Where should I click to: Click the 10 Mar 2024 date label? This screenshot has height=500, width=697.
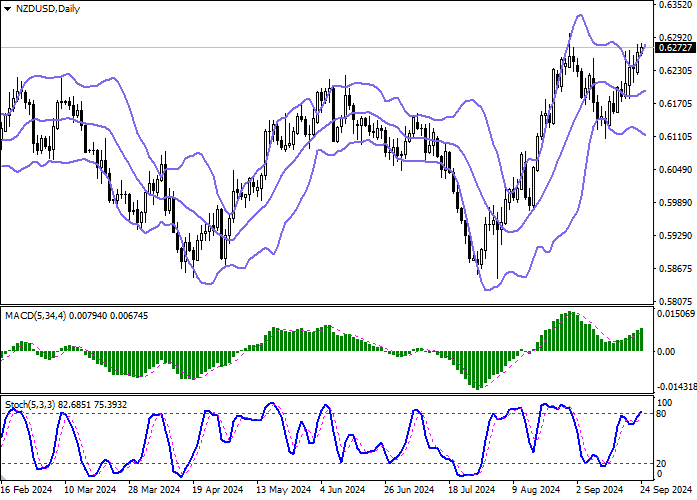pyautogui.click(x=90, y=490)
